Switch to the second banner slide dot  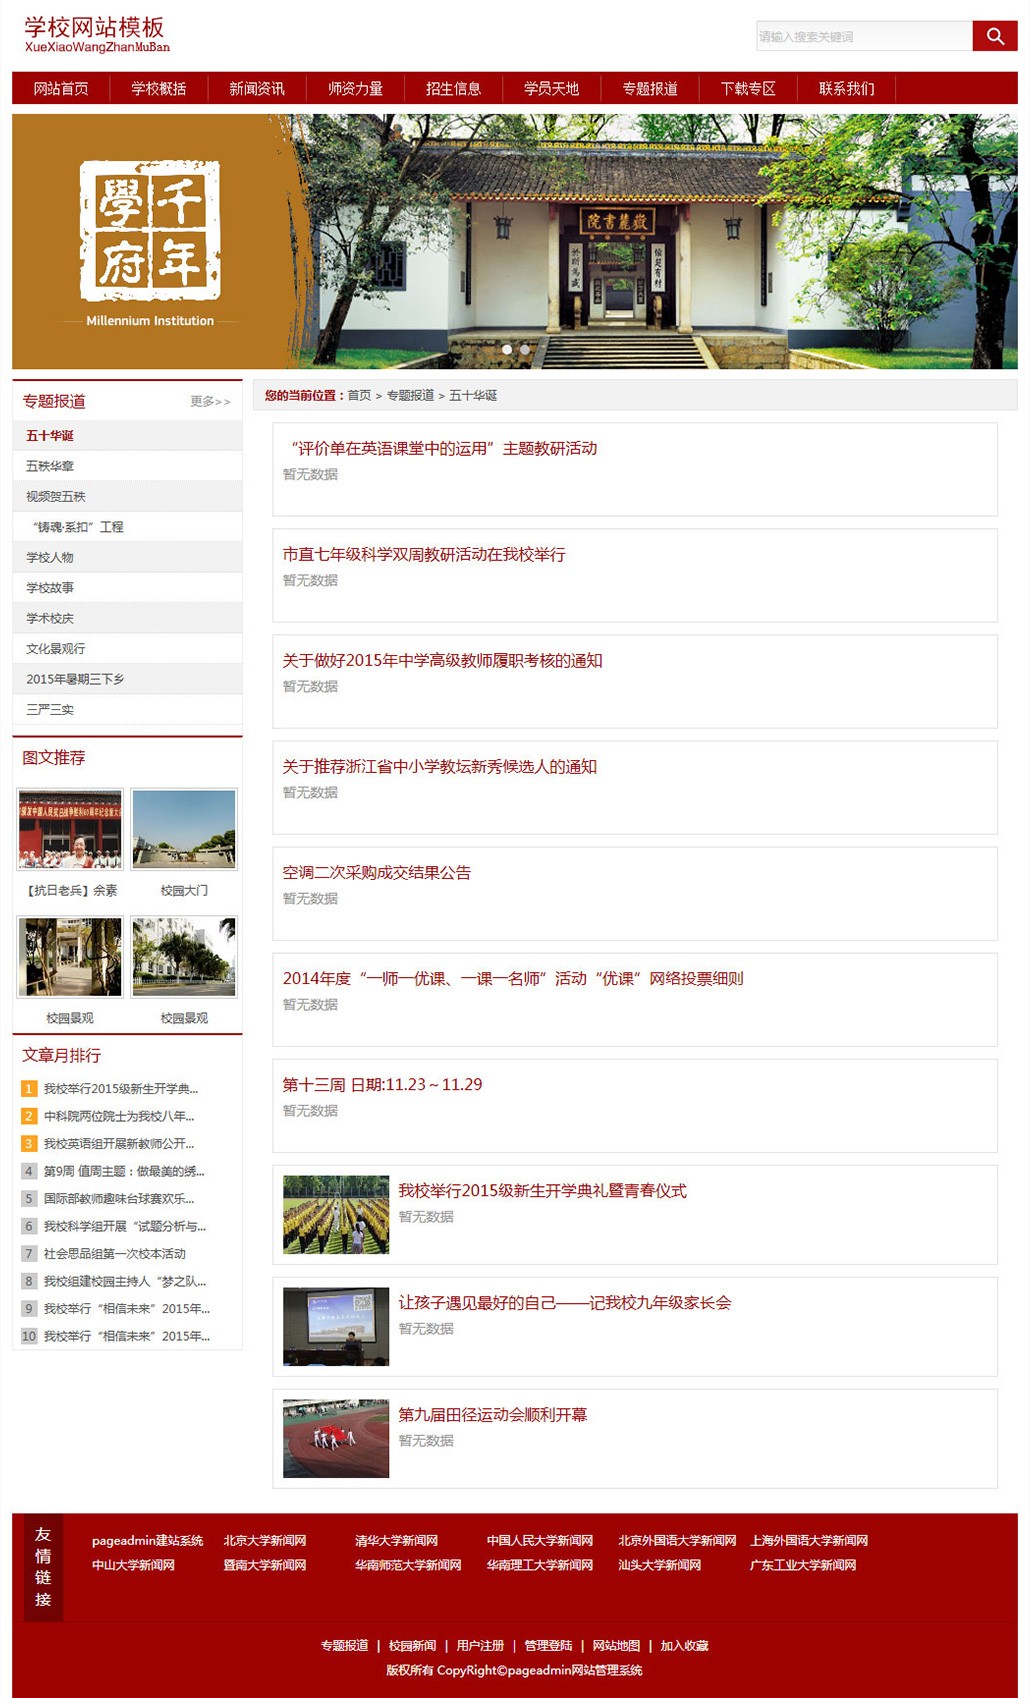525,349
